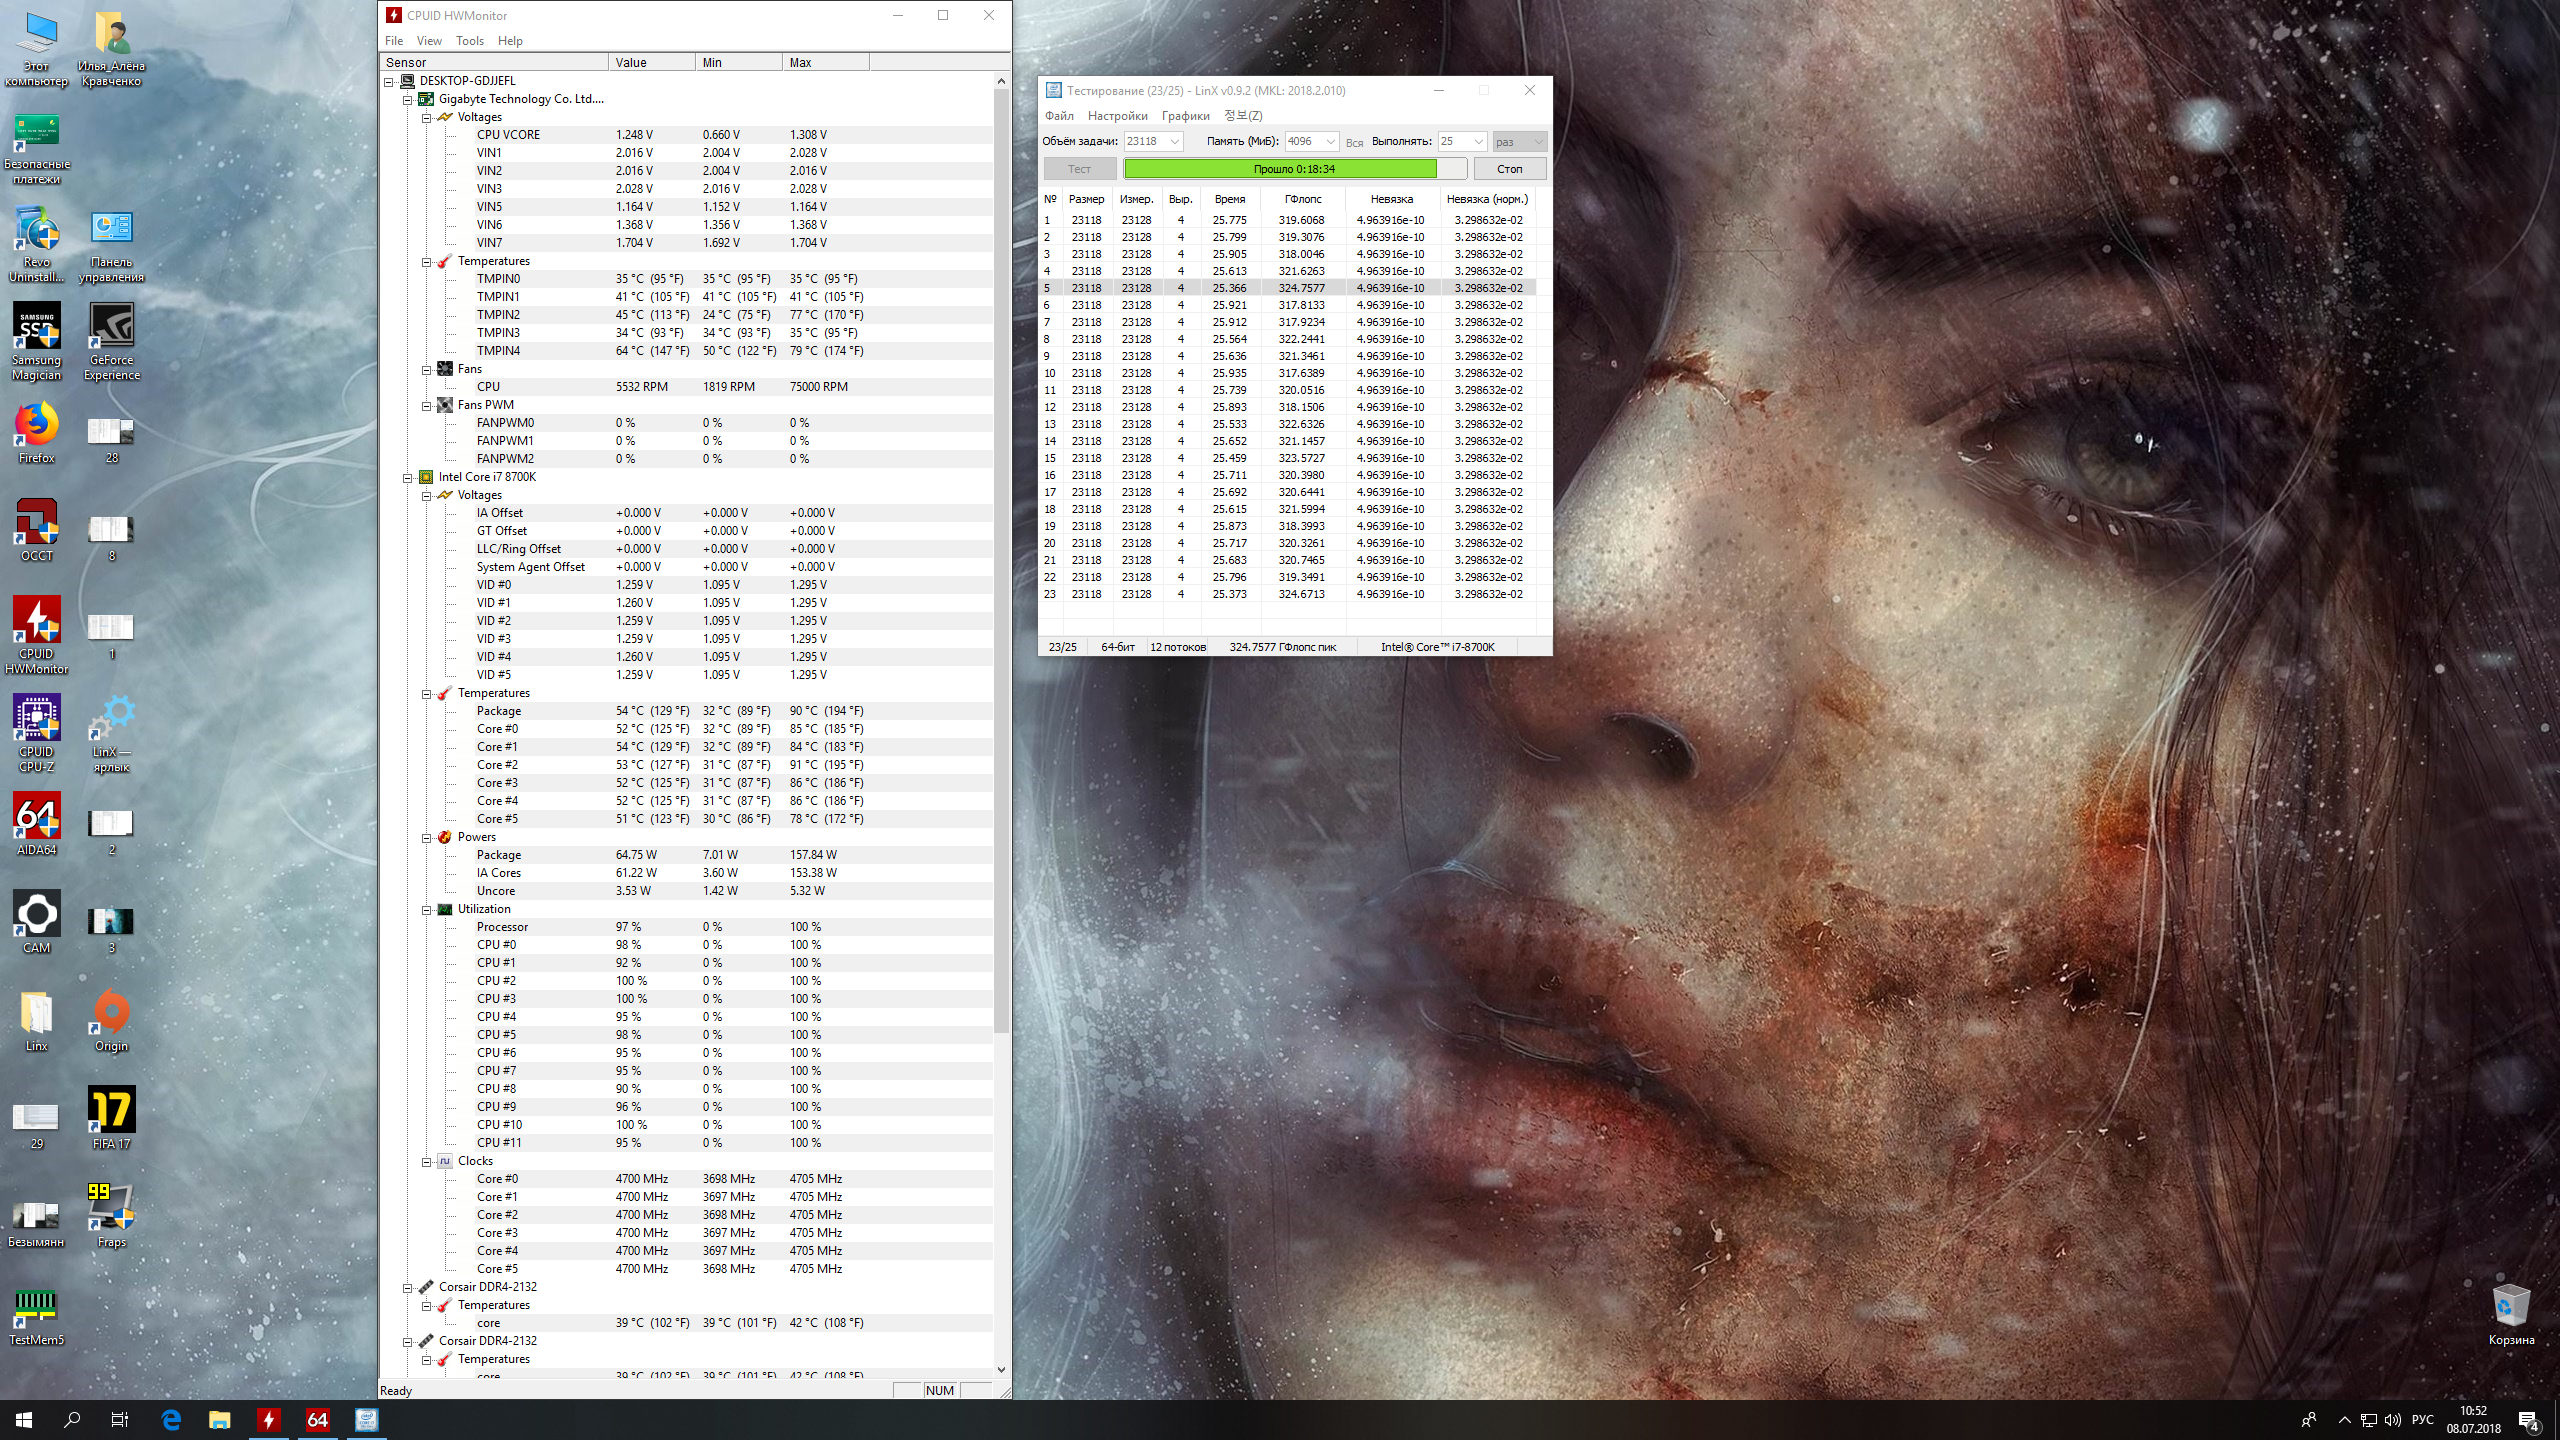Collapse the Fans PWM tree section

[427, 406]
